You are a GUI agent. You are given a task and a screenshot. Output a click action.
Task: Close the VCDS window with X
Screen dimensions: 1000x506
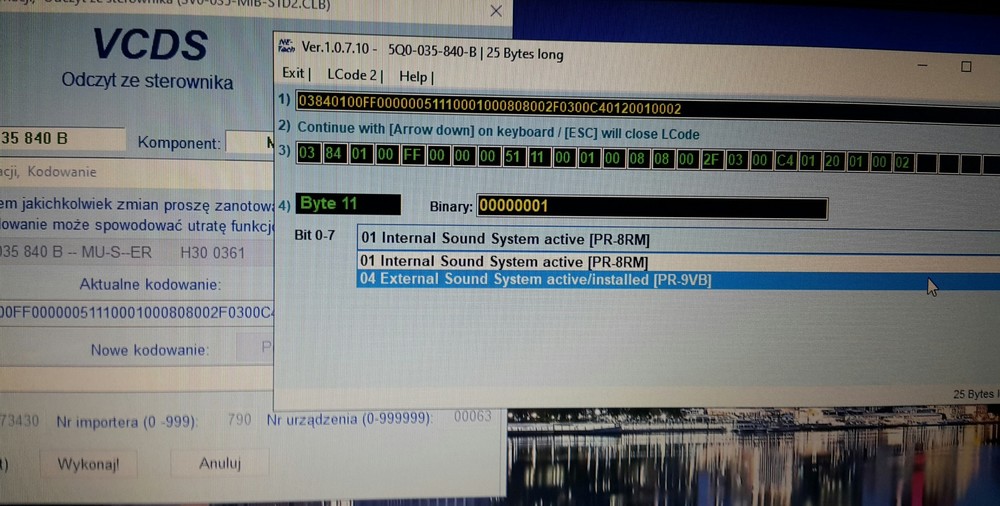click(x=497, y=12)
